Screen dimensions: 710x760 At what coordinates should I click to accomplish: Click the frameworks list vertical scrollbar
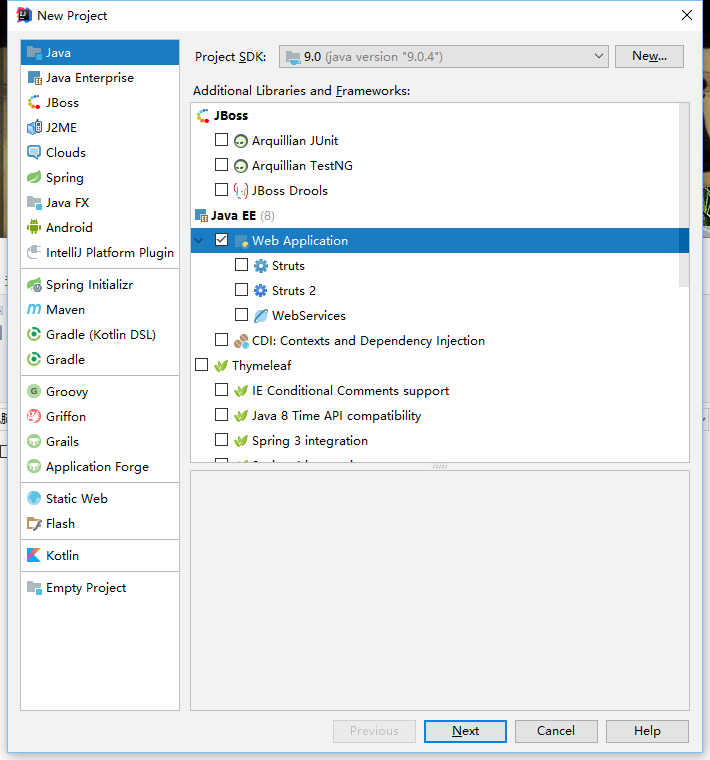[x=684, y=200]
